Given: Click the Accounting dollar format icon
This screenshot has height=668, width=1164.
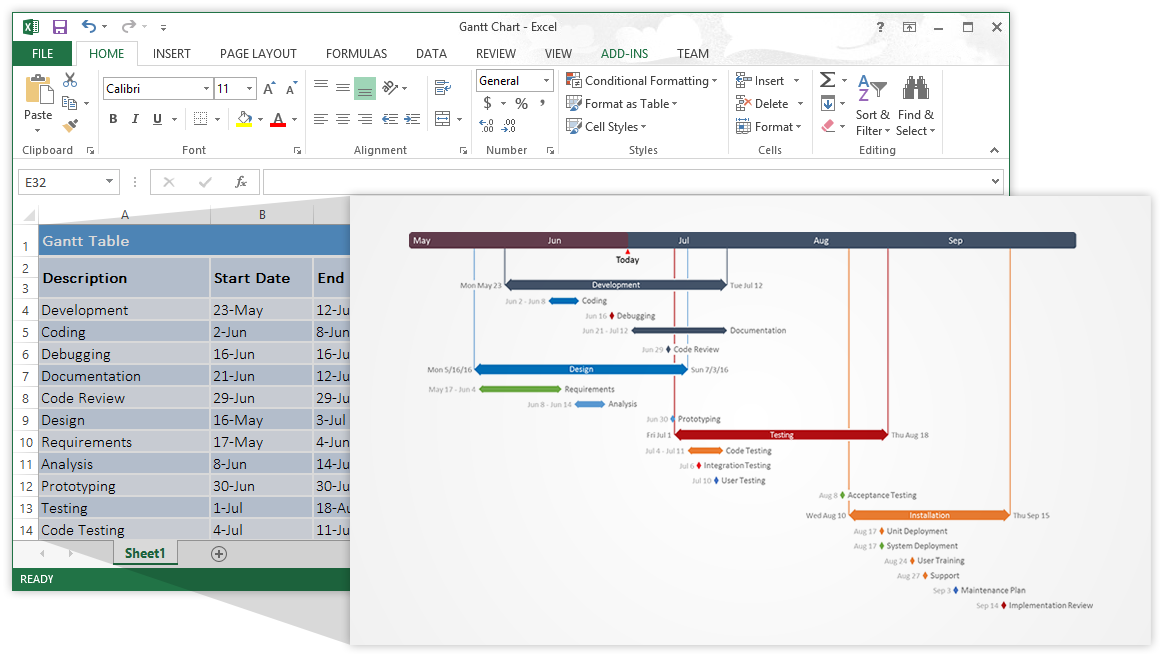Looking at the screenshot, I should tap(488, 103).
